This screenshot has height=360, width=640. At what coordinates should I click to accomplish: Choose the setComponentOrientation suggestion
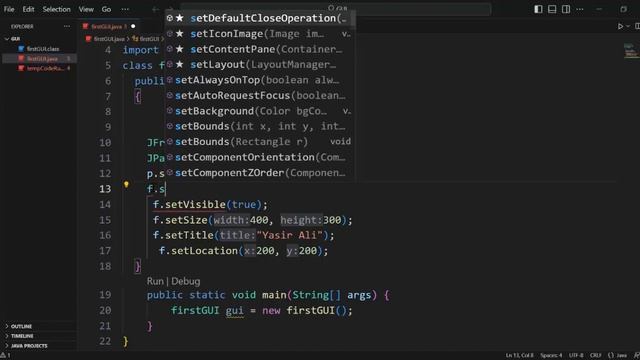click(260, 157)
